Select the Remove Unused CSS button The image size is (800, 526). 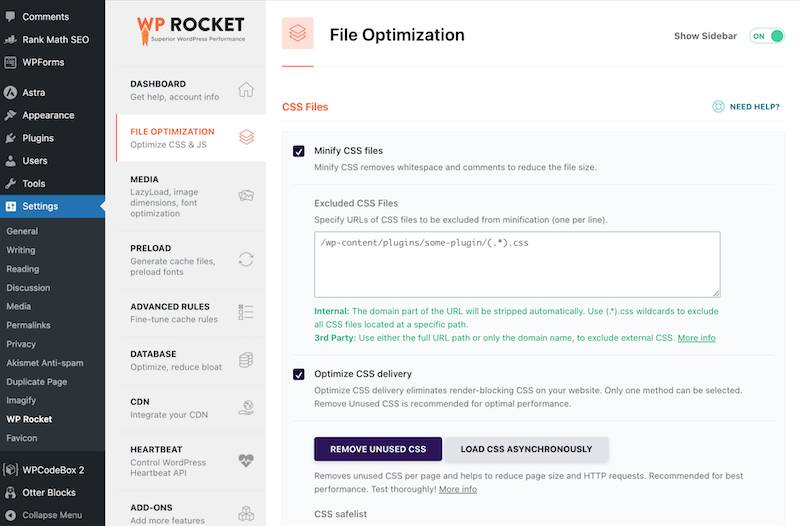378,449
